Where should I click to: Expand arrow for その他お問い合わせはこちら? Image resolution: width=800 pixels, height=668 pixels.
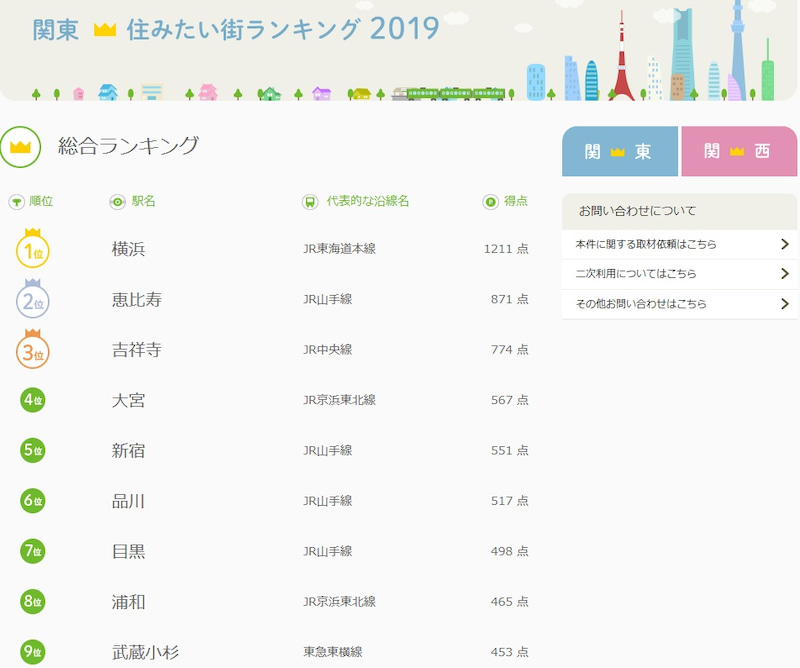(x=785, y=304)
